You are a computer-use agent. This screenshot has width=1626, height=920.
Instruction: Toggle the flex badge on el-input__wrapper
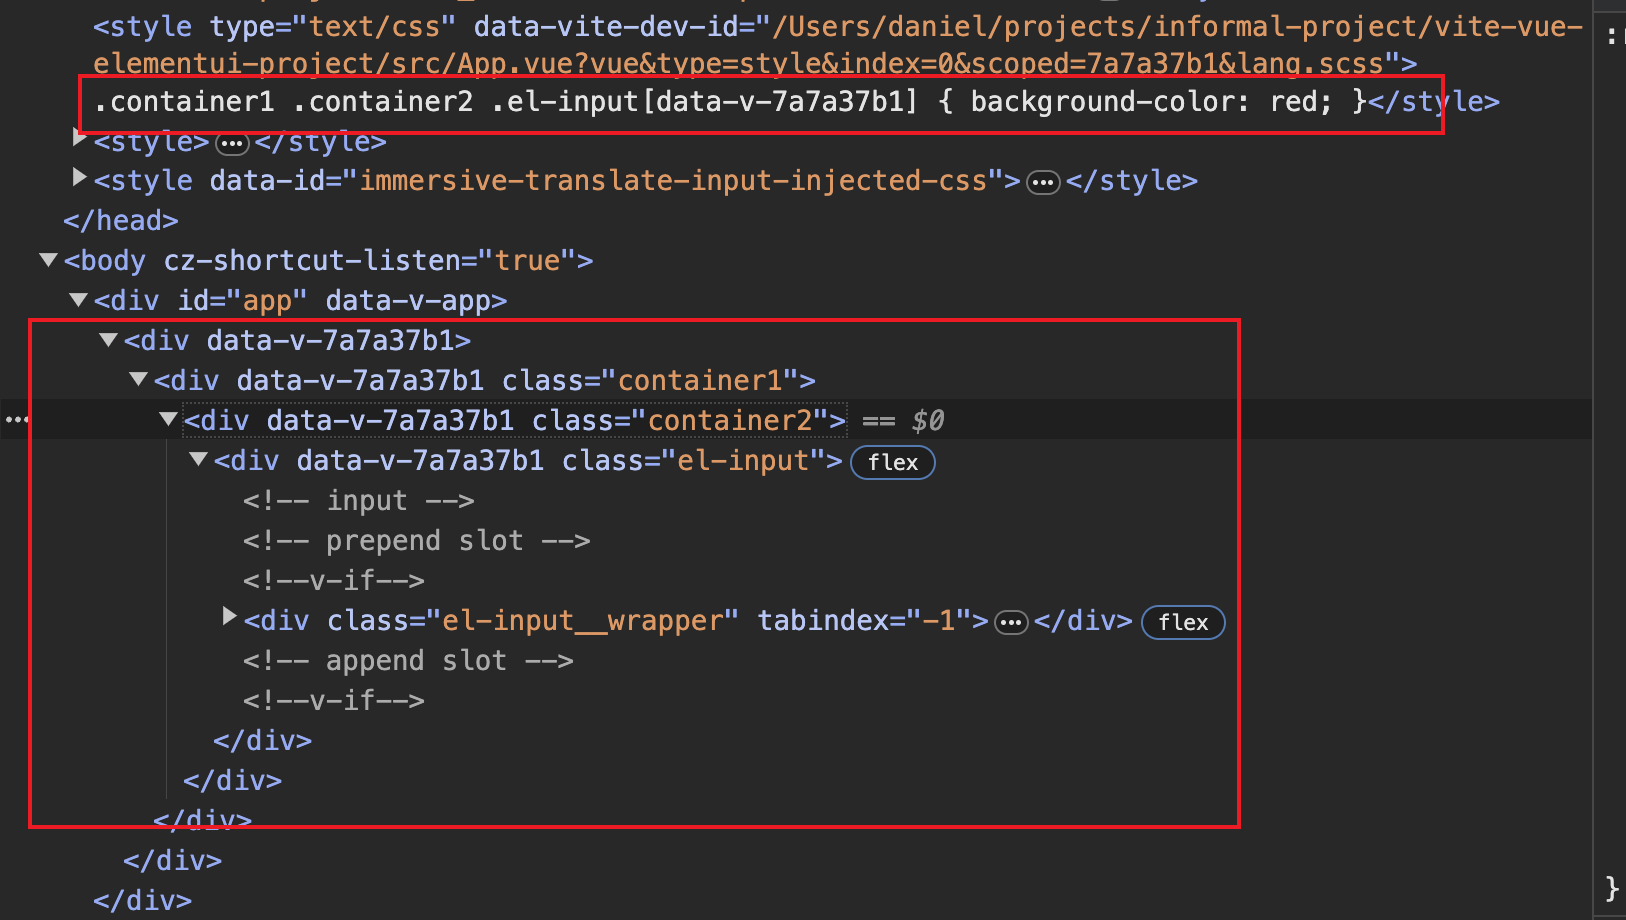pos(1183,622)
